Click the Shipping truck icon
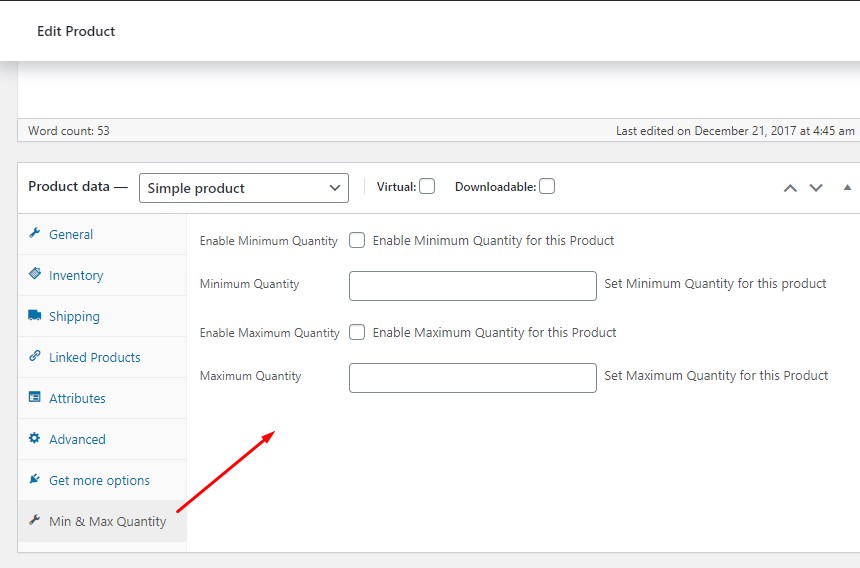 click(x=35, y=315)
